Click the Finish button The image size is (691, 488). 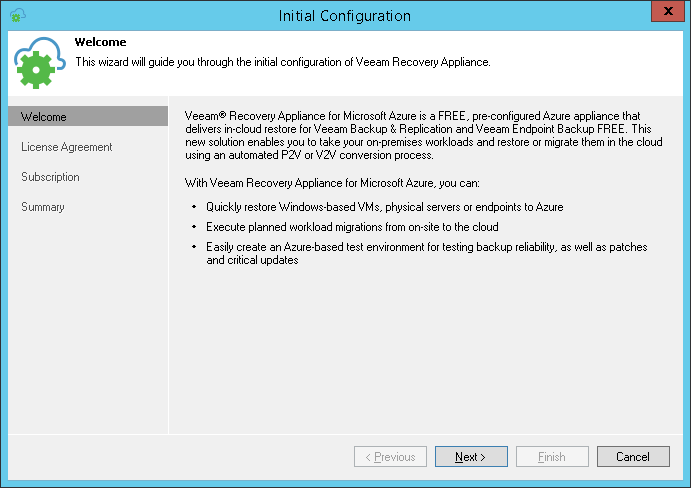(551, 457)
